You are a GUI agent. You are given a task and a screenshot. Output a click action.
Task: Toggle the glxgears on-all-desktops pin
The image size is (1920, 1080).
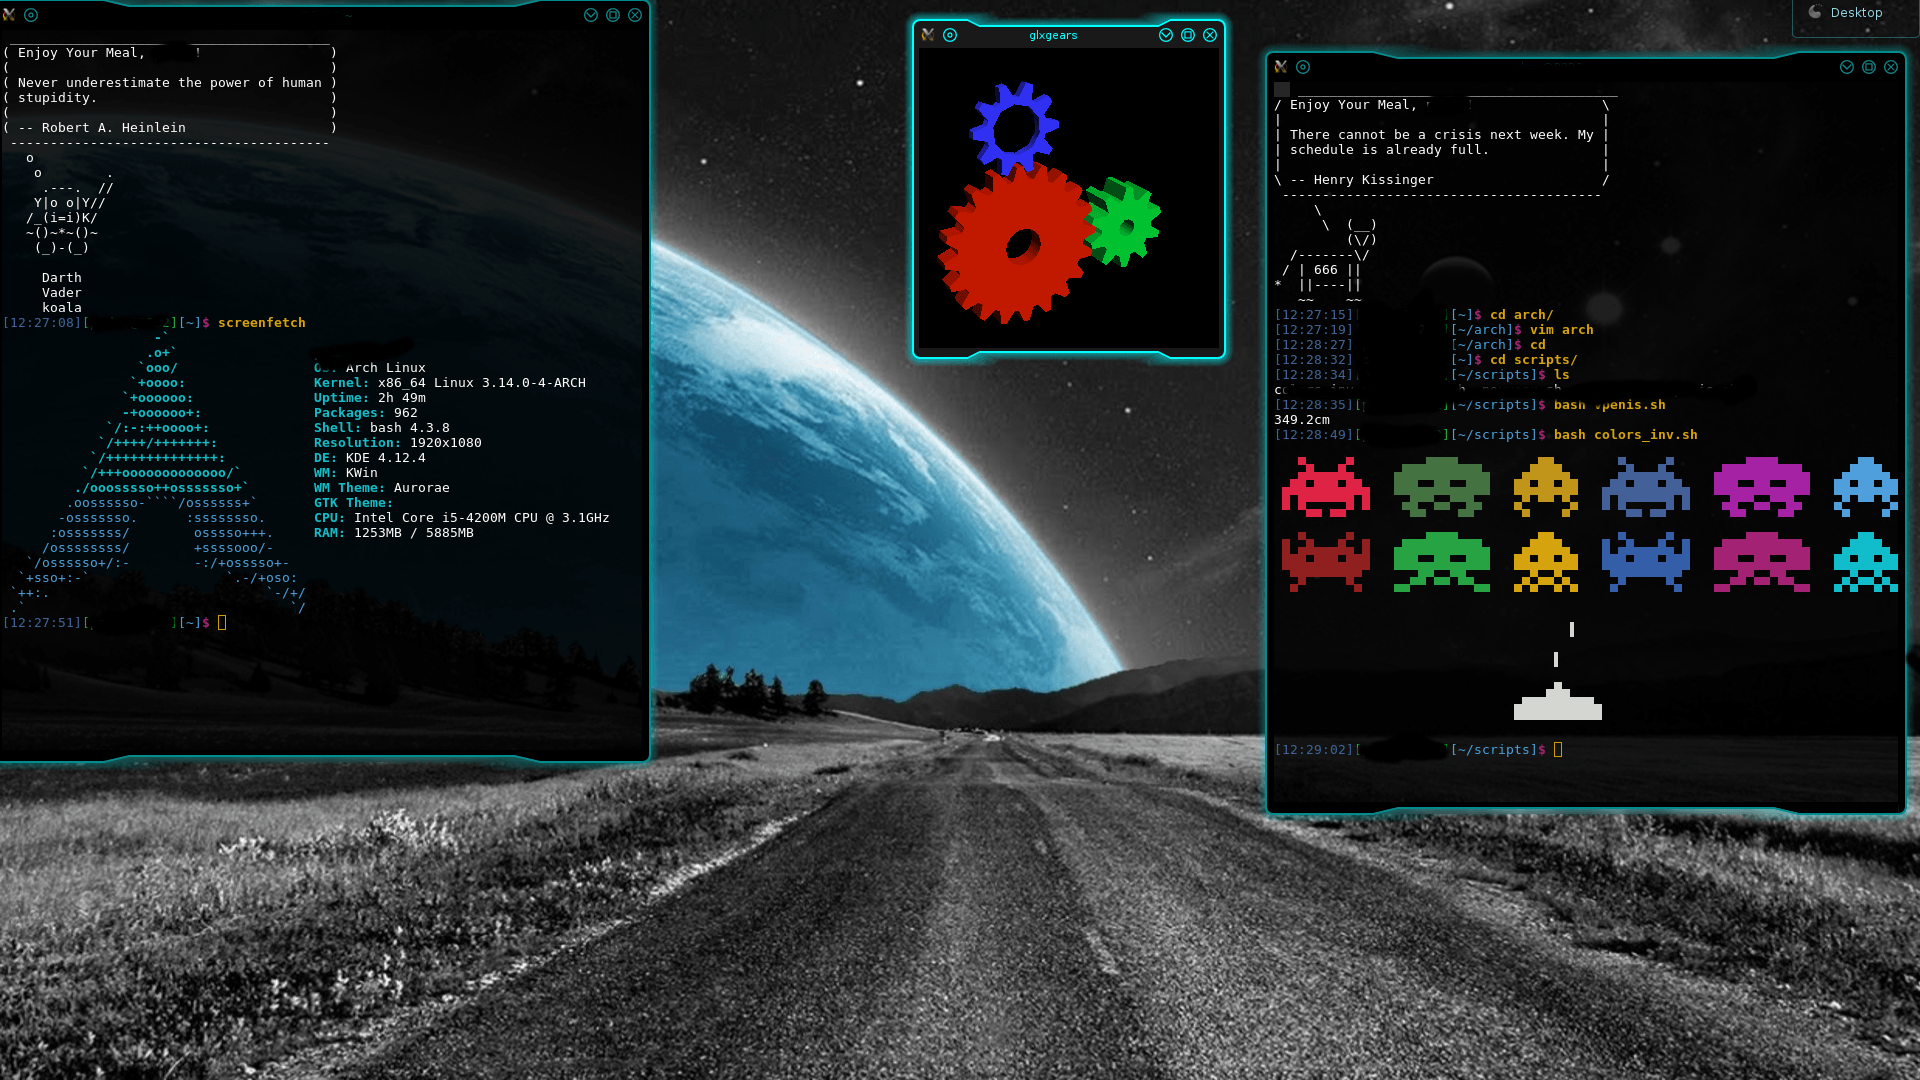pyautogui.click(x=950, y=35)
